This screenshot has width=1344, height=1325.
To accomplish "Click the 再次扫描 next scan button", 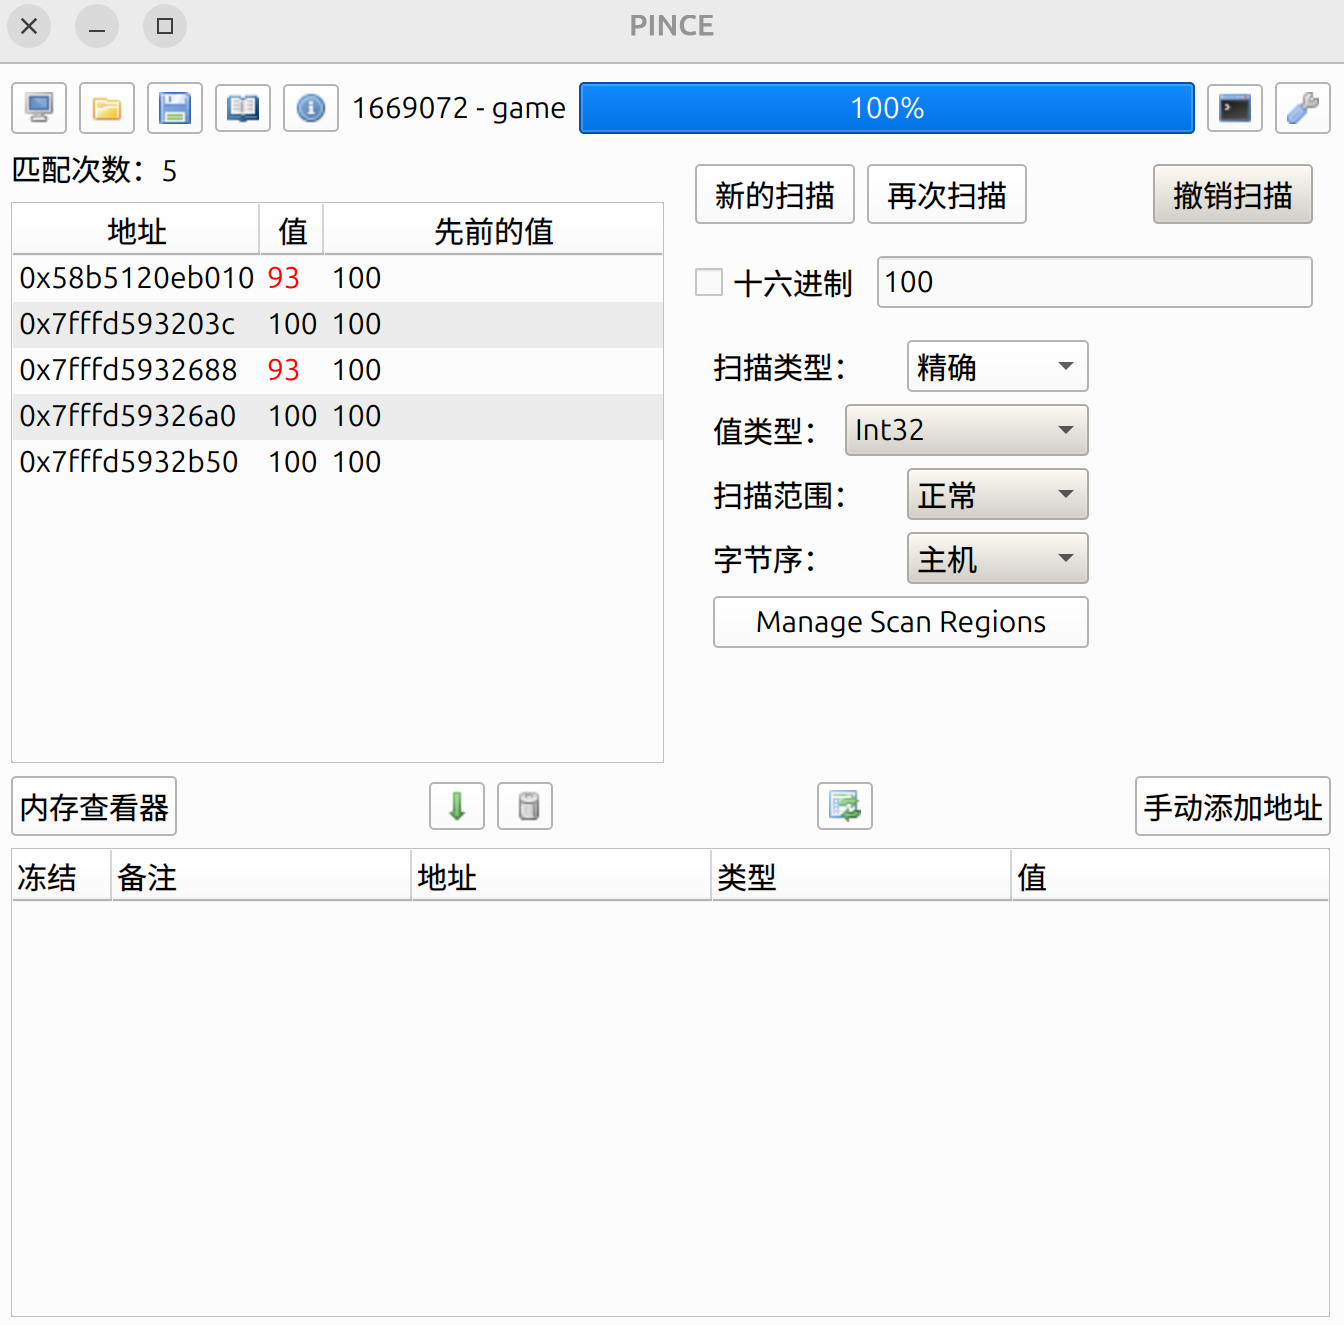I will pyautogui.click(x=946, y=195).
